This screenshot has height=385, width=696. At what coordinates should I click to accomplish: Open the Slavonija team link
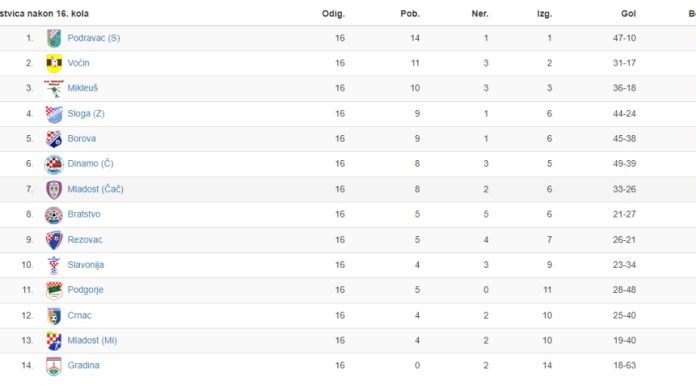[x=86, y=265]
